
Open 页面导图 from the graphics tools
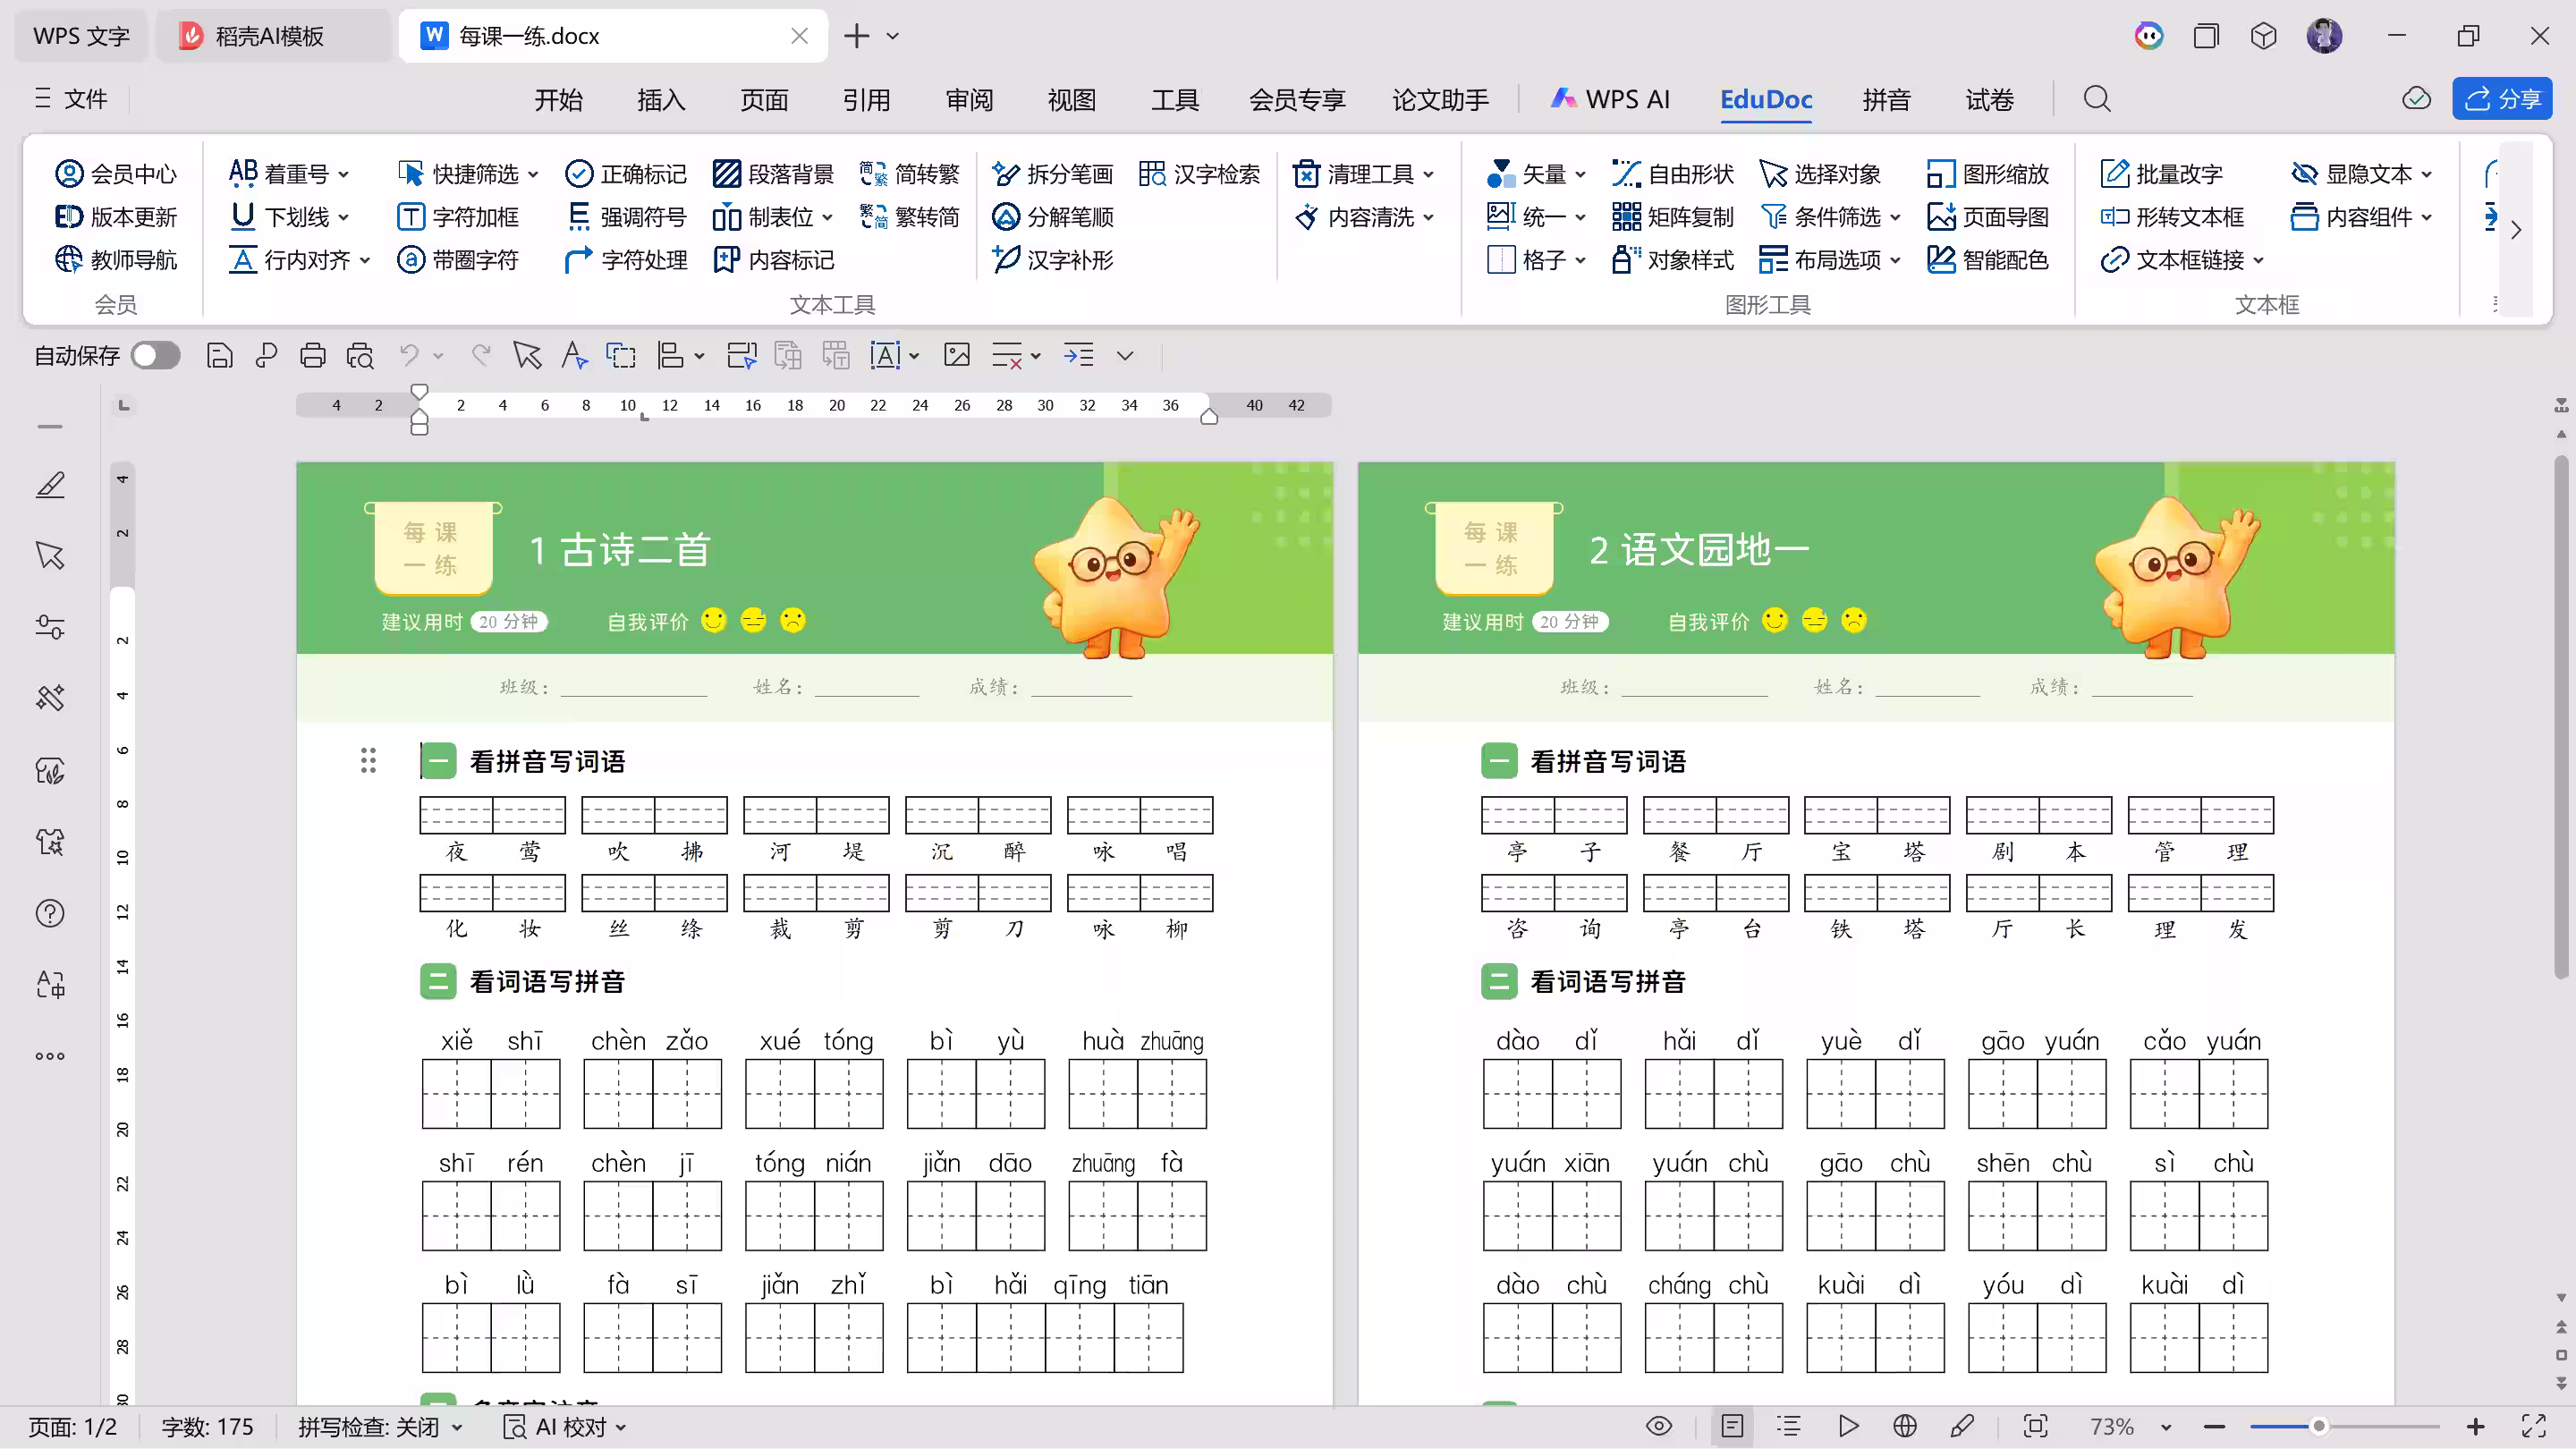pyautogui.click(x=1988, y=216)
